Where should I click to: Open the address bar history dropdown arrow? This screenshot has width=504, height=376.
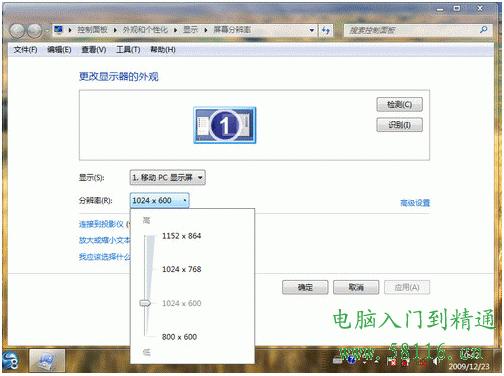point(312,30)
